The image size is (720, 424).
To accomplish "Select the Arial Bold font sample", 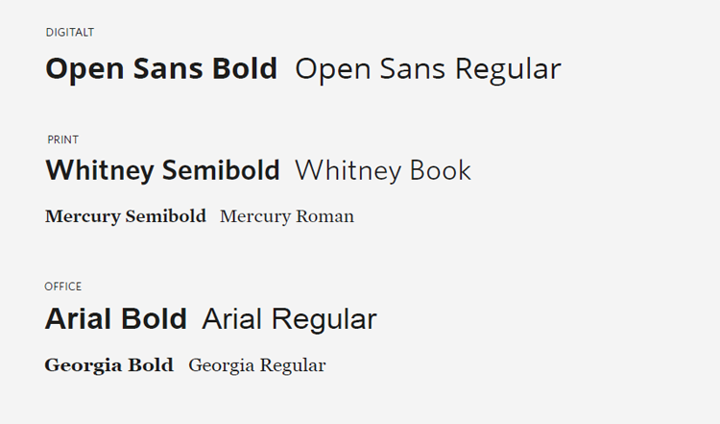I will coord(116,319).
